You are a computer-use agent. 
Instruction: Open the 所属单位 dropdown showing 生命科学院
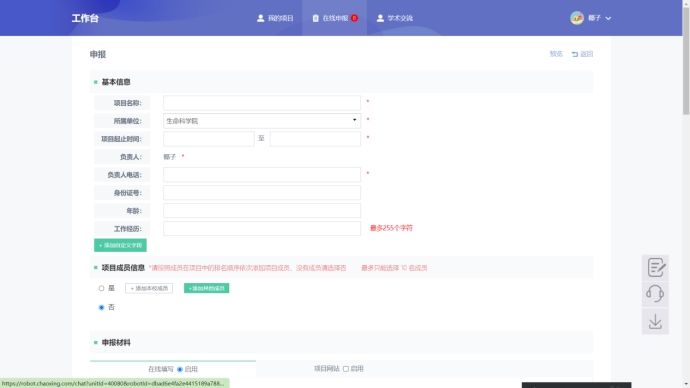262,121
